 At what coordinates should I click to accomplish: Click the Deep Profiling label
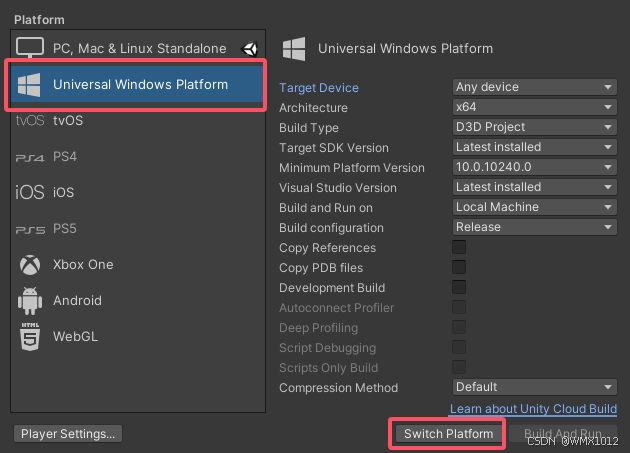coord(319,328)
